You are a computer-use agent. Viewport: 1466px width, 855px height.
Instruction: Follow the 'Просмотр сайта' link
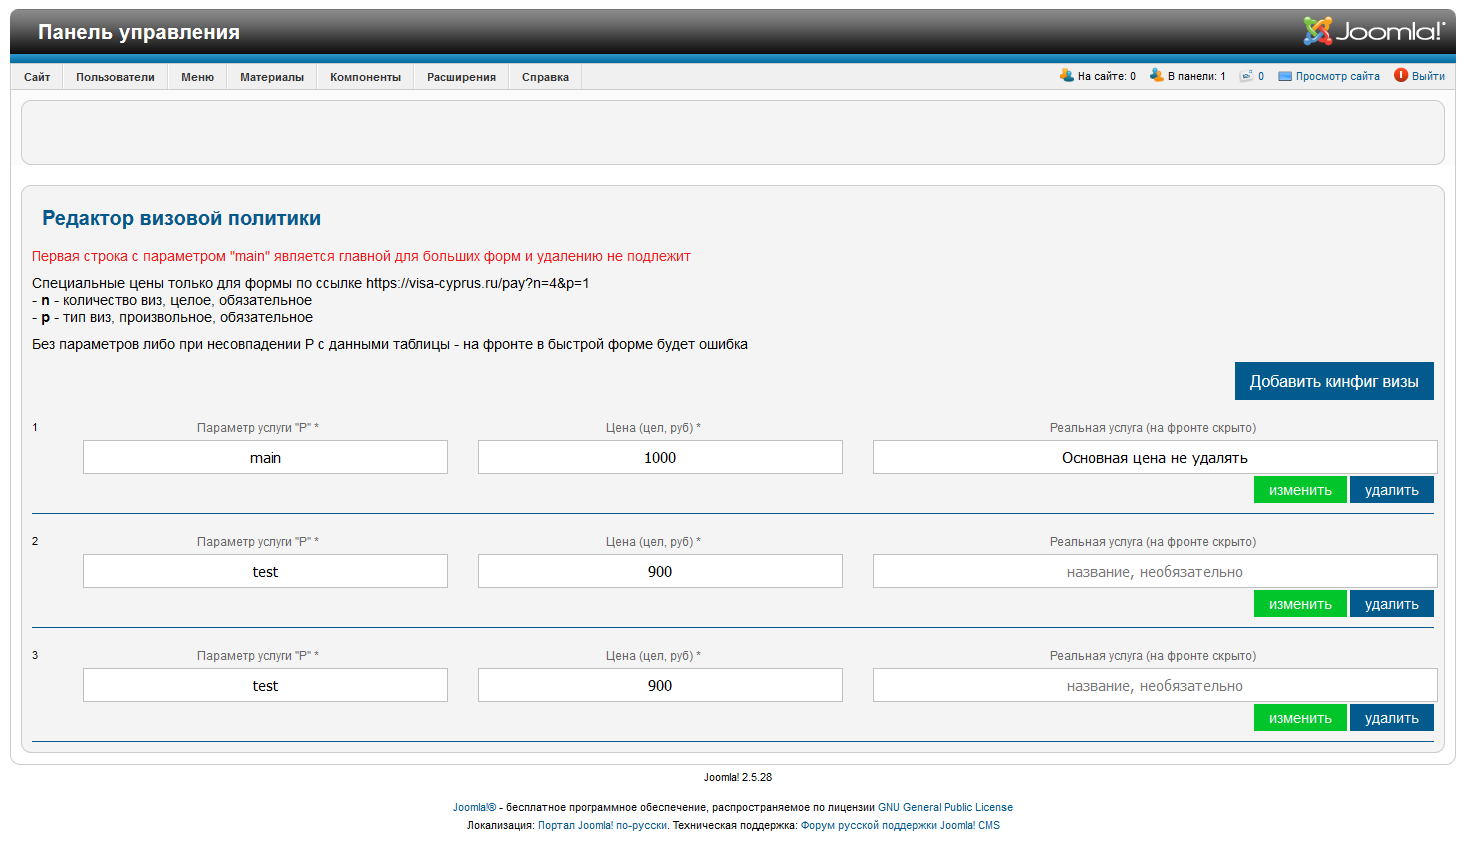pyautogui.click(x=1337, y=76)
